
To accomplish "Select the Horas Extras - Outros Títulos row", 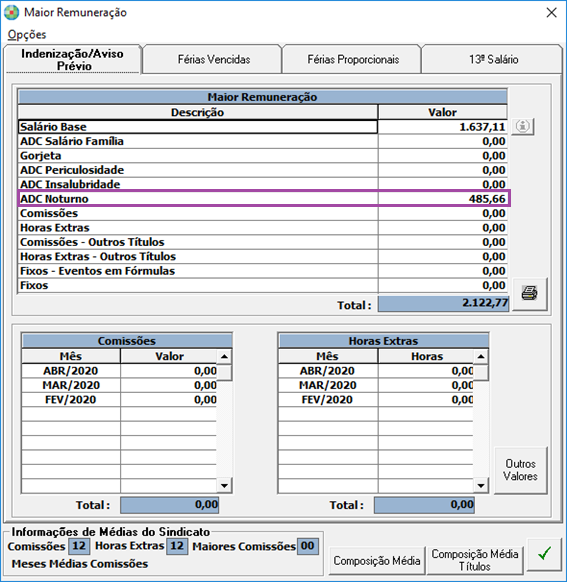I will click(262, 257).
